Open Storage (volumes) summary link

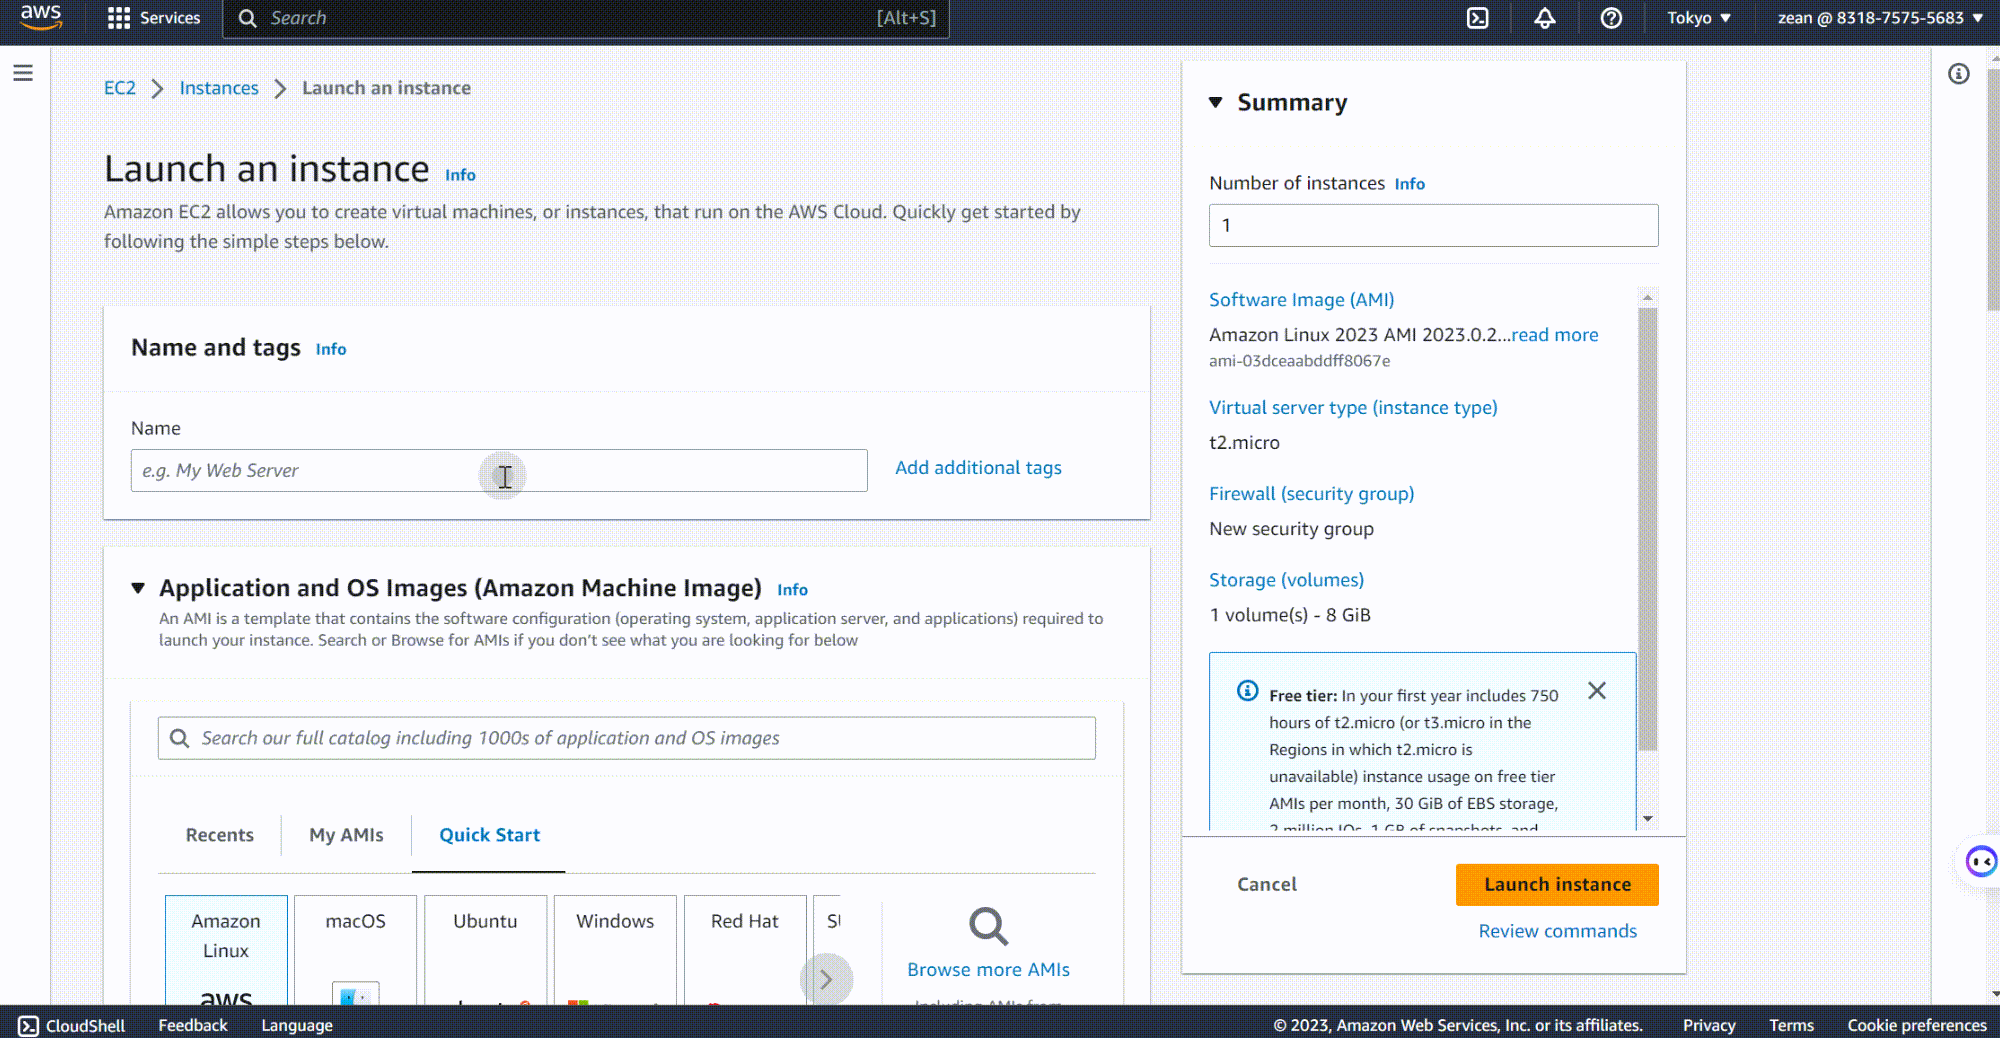tap(1286, 580)
